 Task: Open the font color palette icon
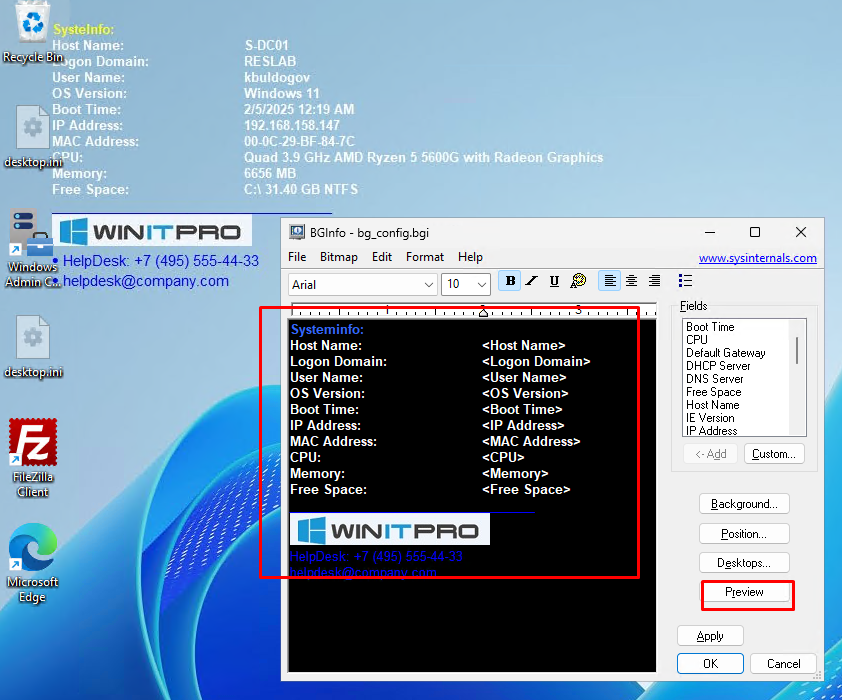pyautogui.click(x=578, y=281)
